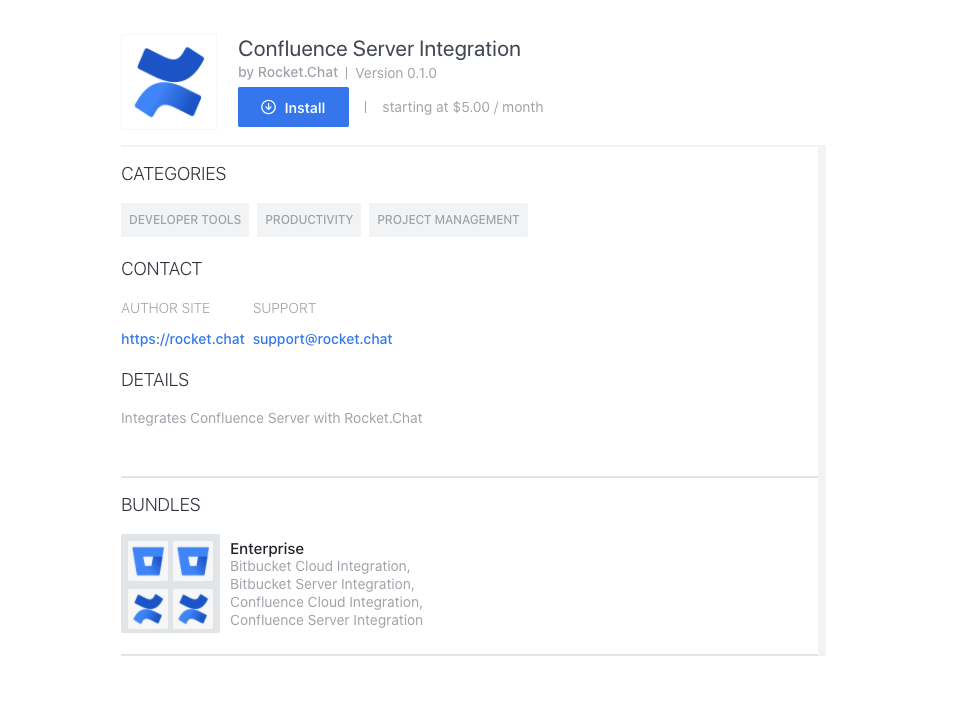
Task: Click the CATEGORIES section heading
Action: 173,174
